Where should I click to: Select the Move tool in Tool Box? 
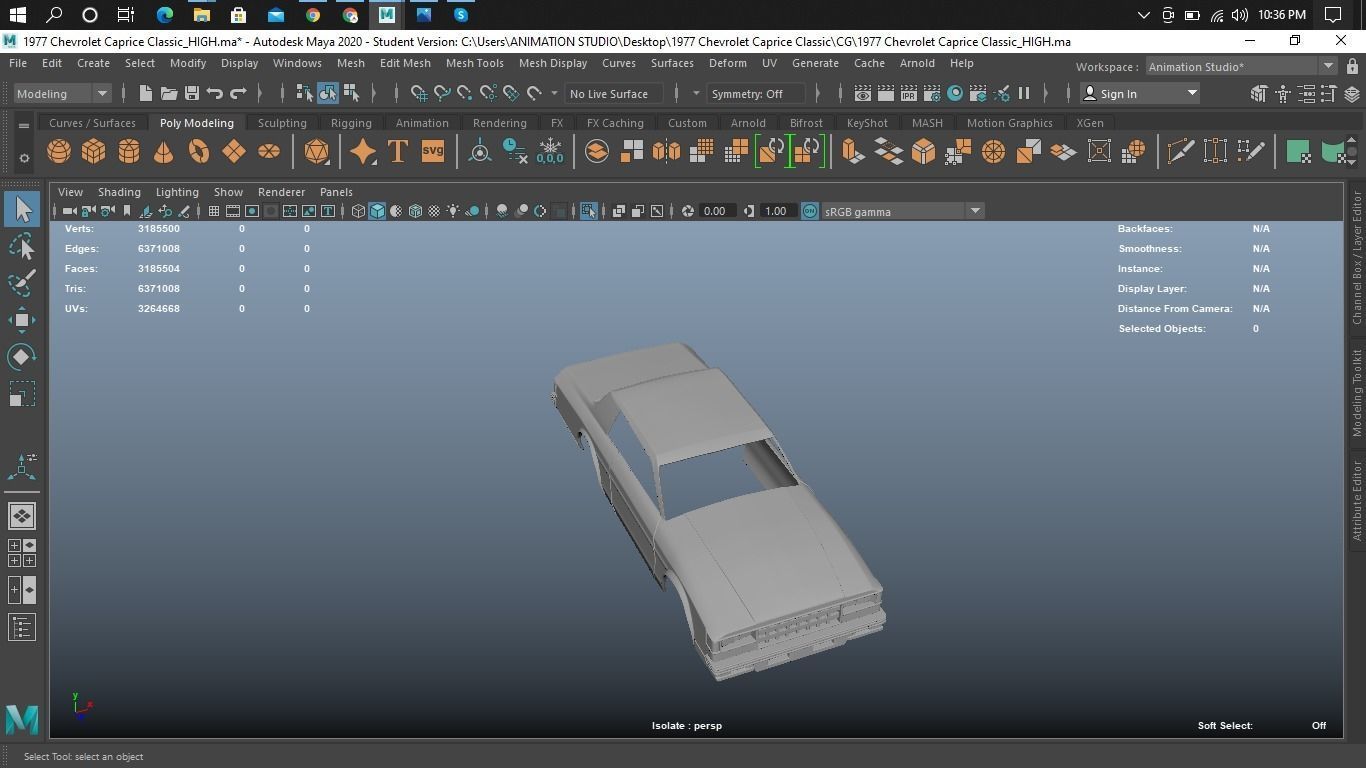(x=21, y=320)
